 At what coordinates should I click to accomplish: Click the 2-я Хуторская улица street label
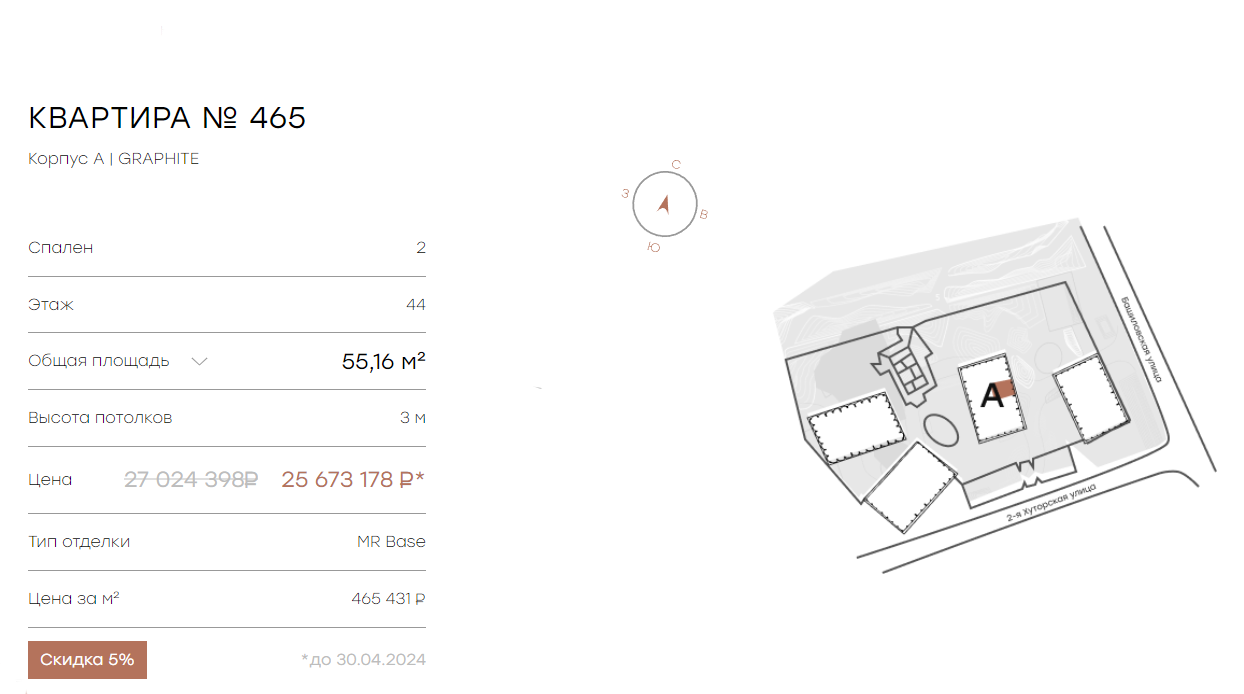[1050, 501]
